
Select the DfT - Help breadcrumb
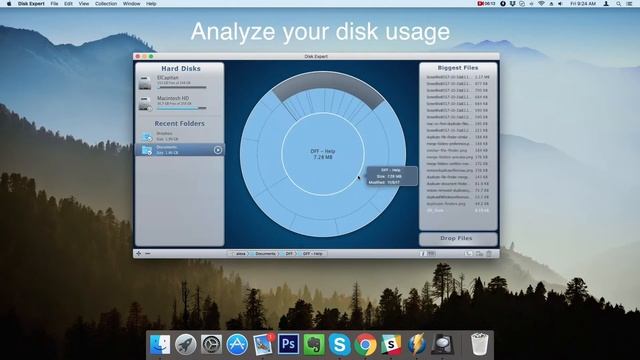coord(312,253)
